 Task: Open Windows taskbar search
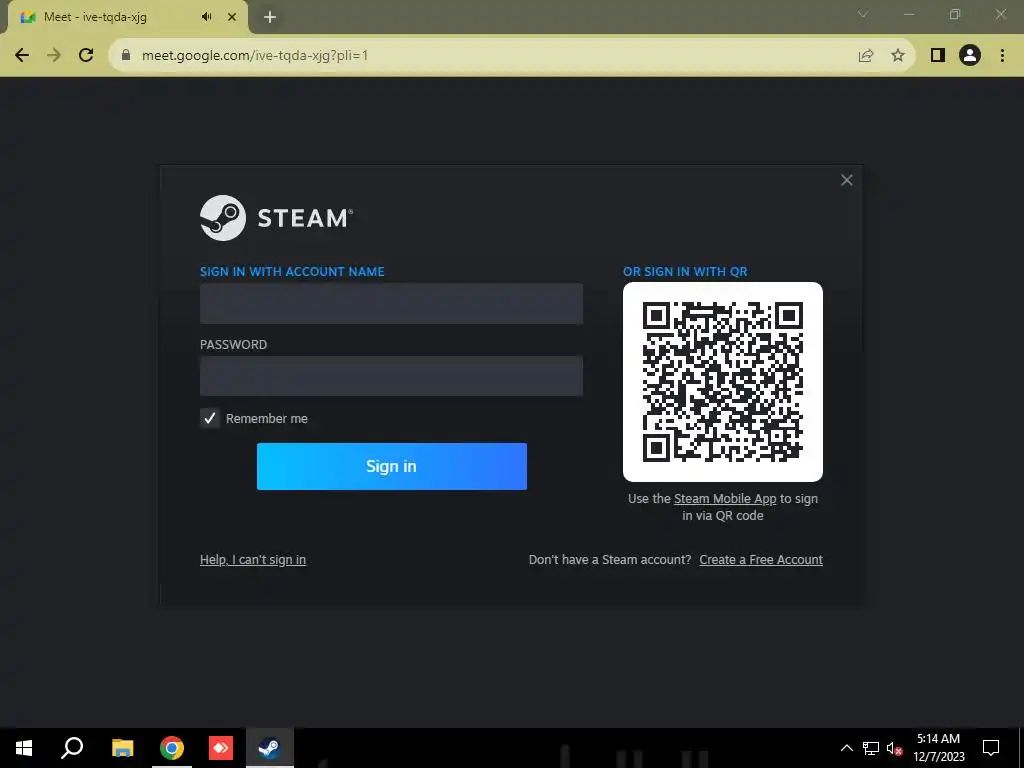[x=72, y=748]
